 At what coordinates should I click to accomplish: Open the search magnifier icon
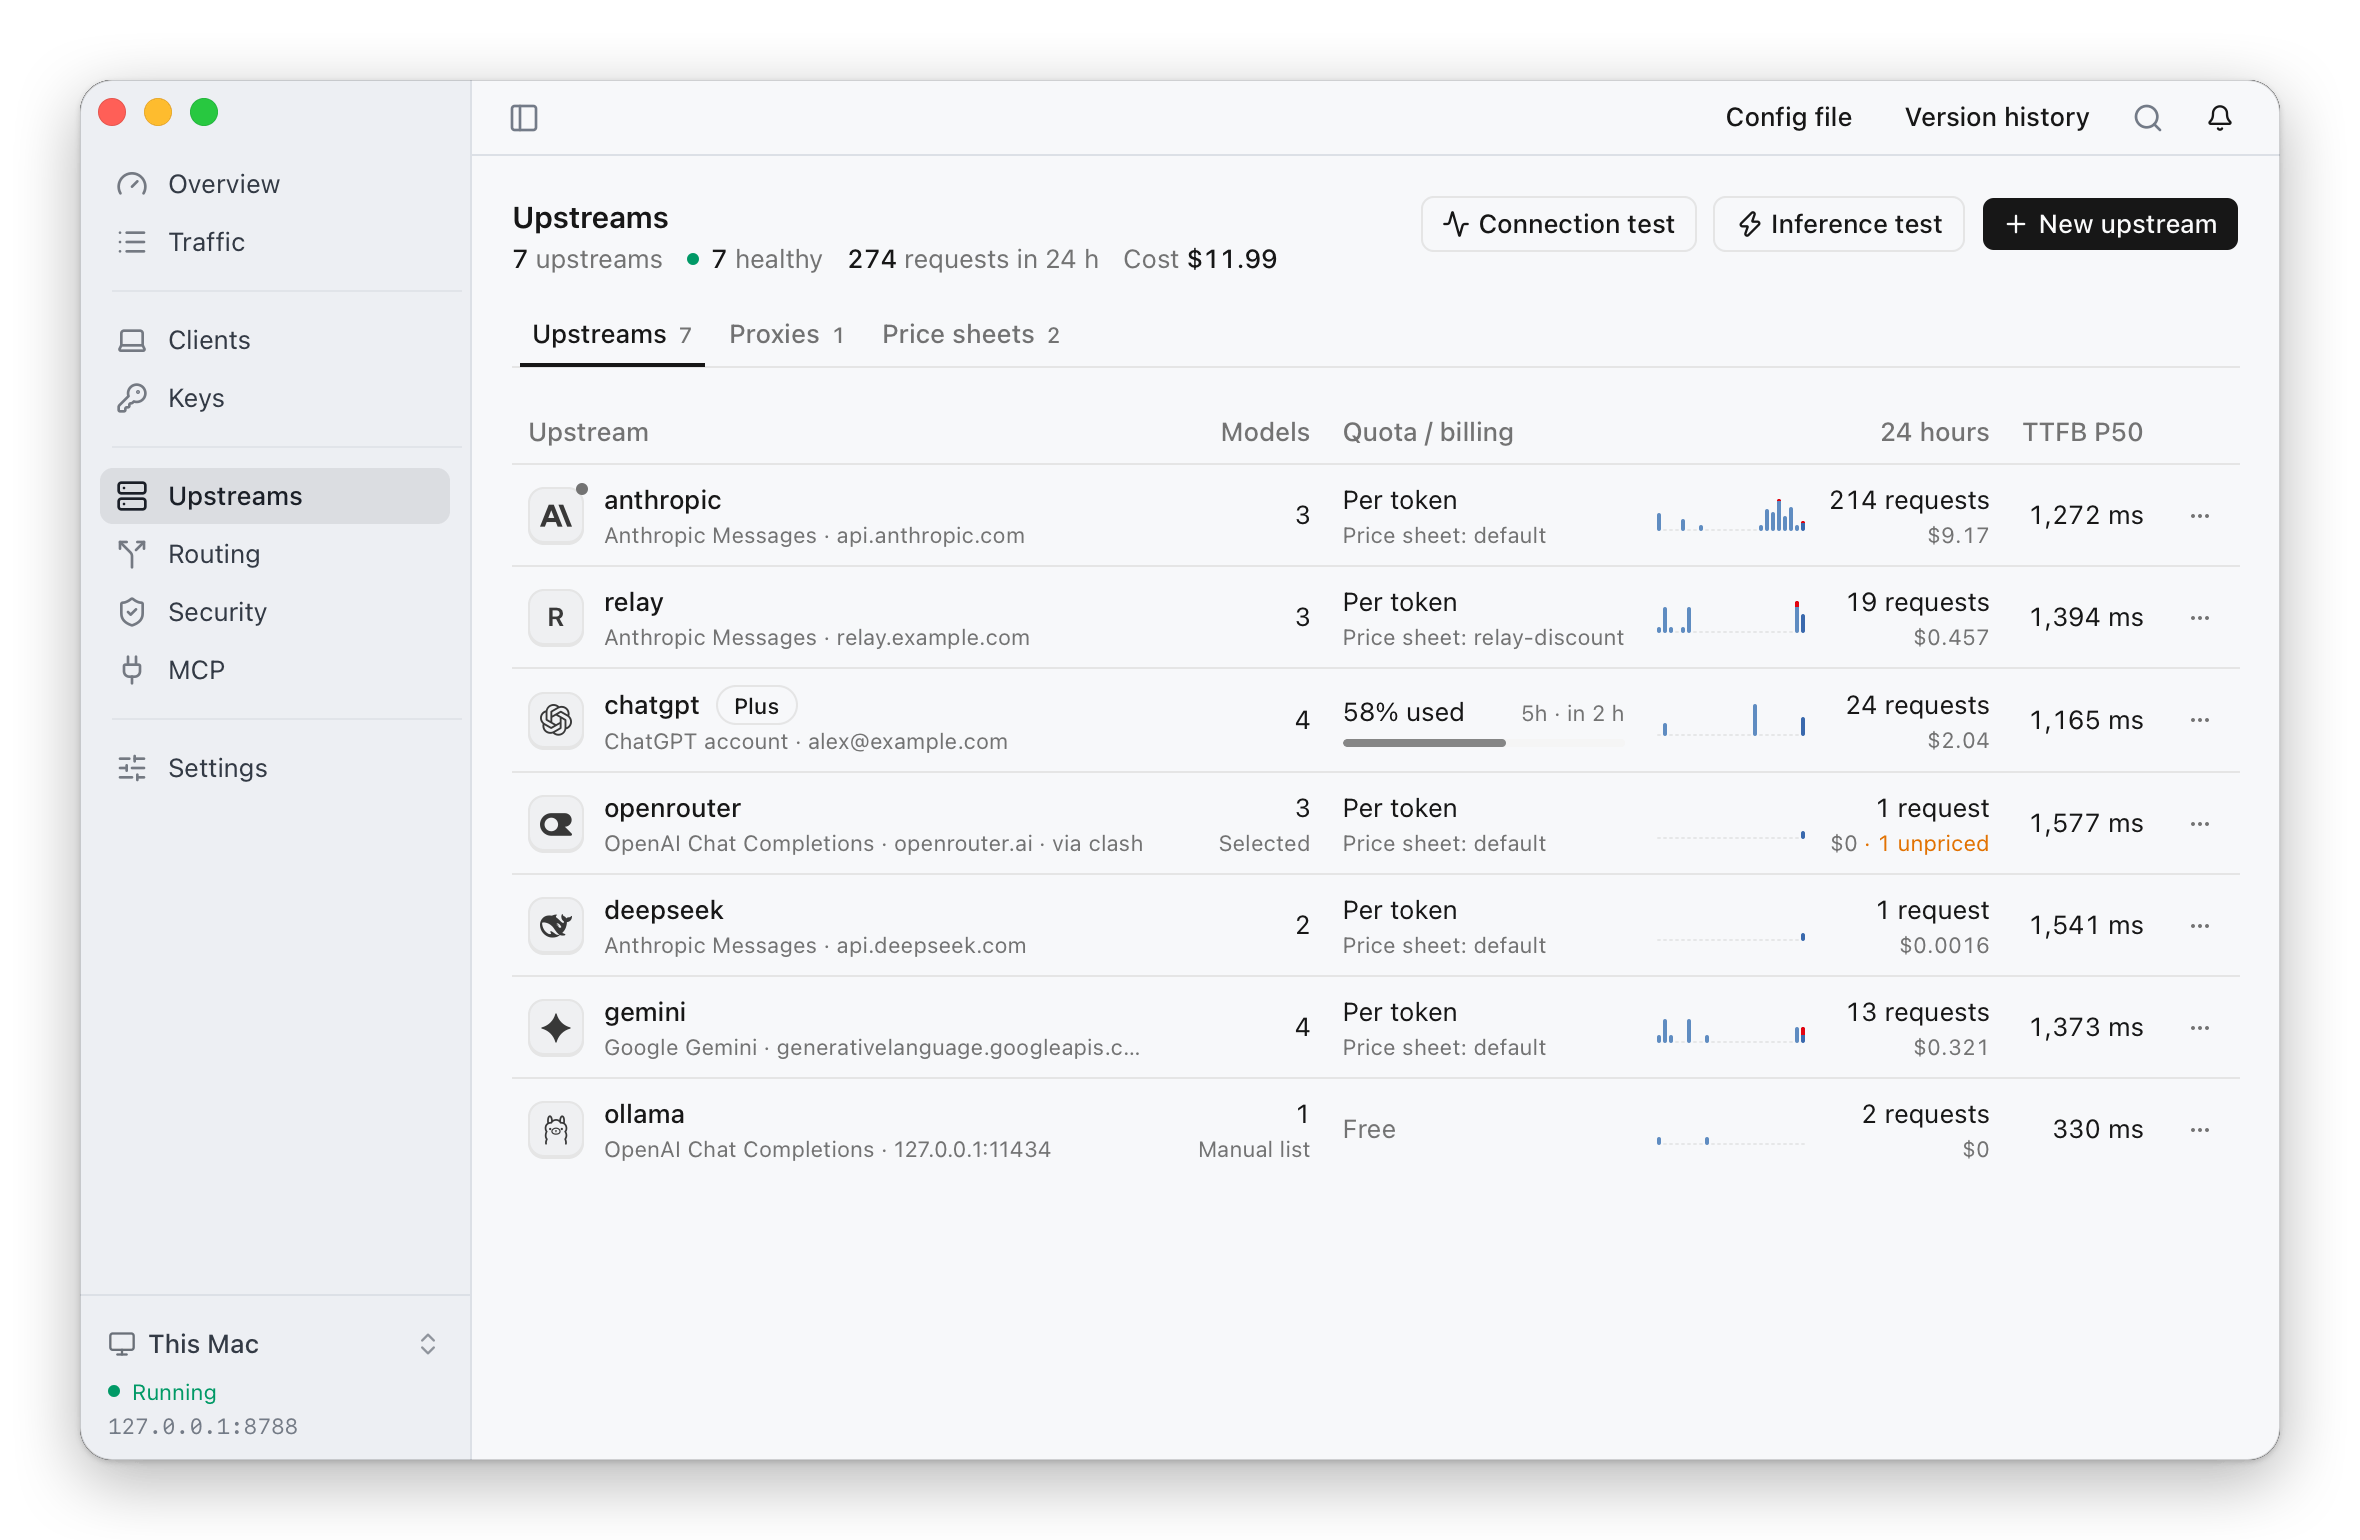point(2147,118)
